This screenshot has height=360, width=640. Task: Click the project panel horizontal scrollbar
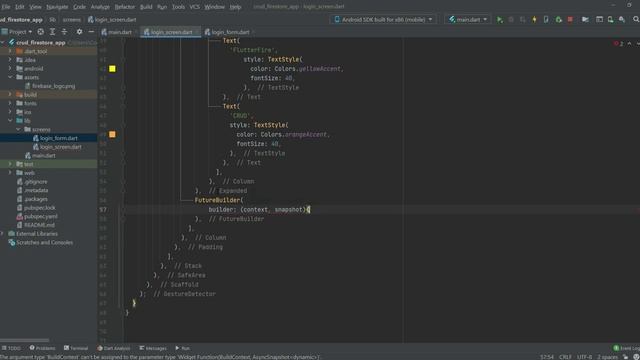(x=25, y=340)
